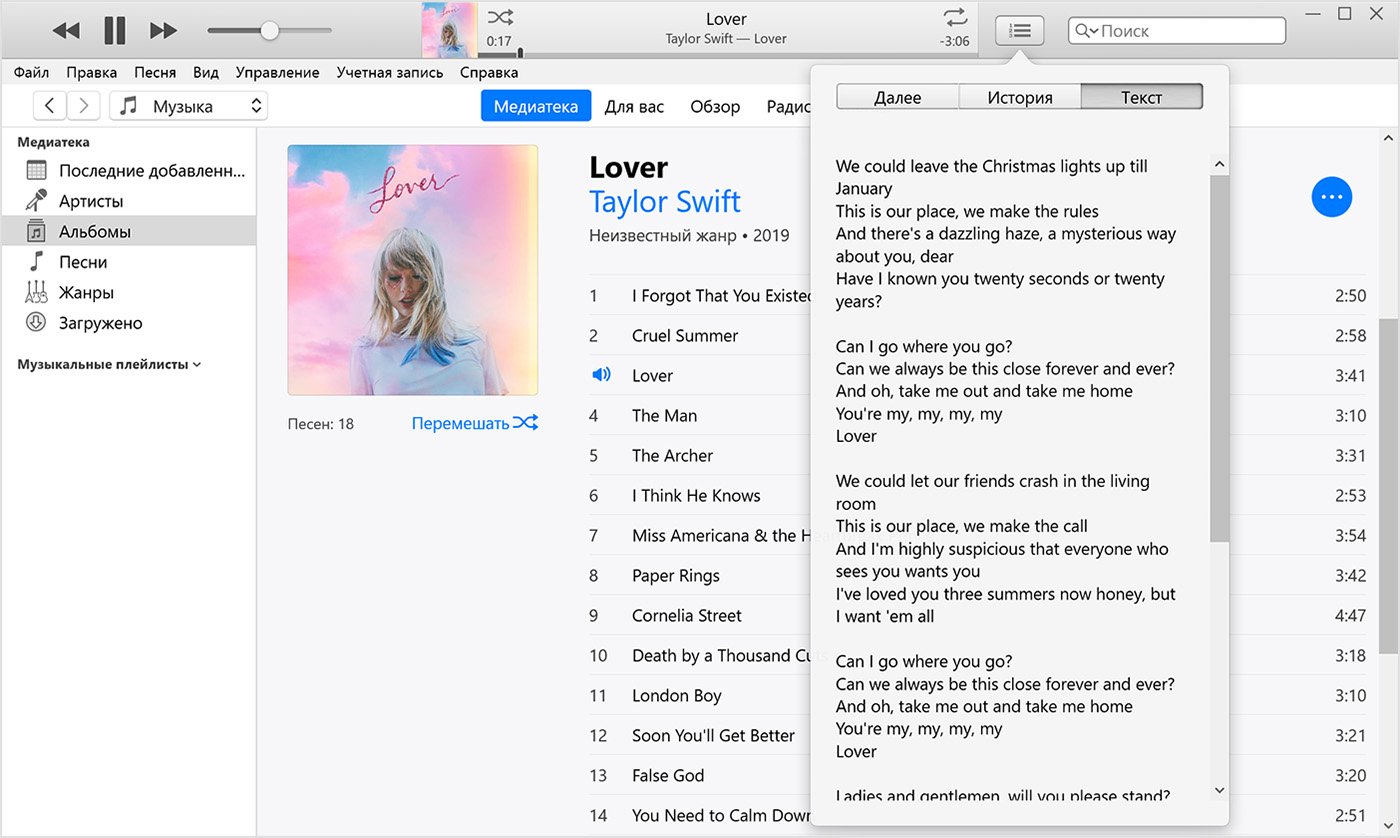The image size is (1400, 838).
Task: Click the lyrics scrollbar down arrow
Action: (1219, 790)
